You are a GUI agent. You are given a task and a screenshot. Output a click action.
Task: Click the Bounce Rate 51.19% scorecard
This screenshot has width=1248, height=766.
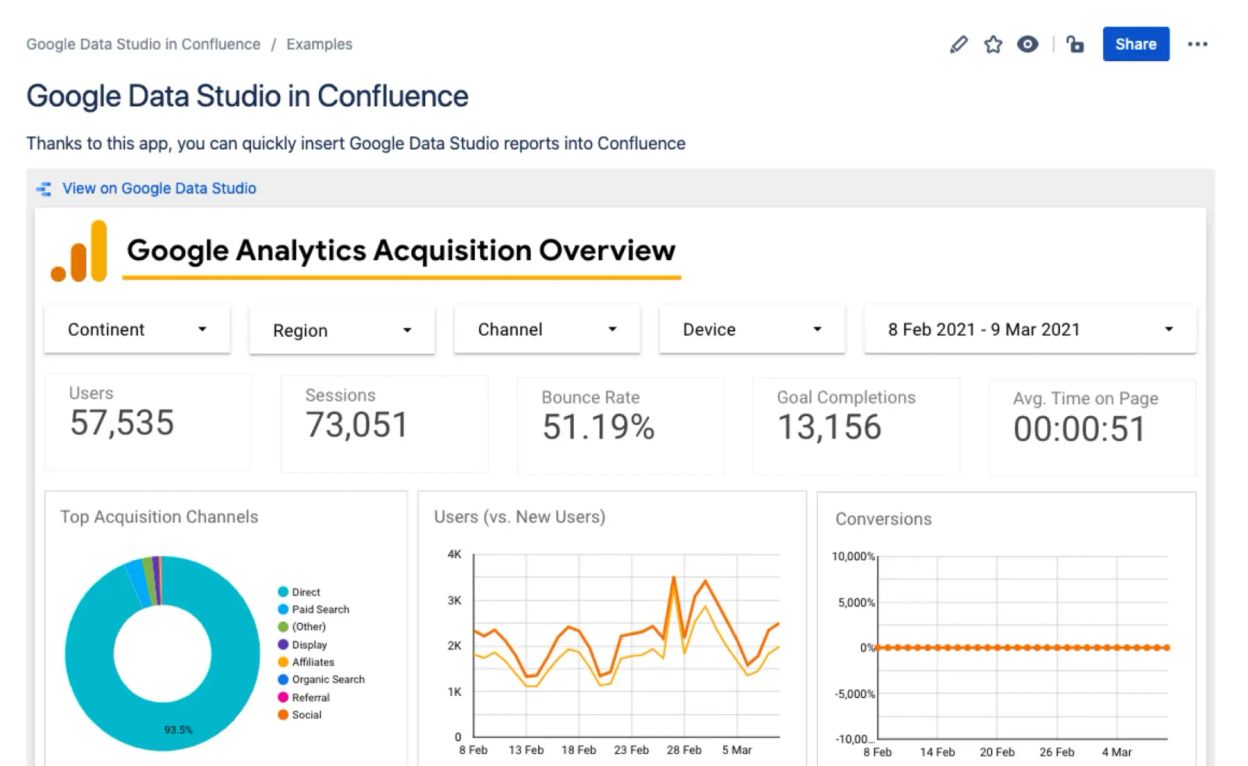621,426
